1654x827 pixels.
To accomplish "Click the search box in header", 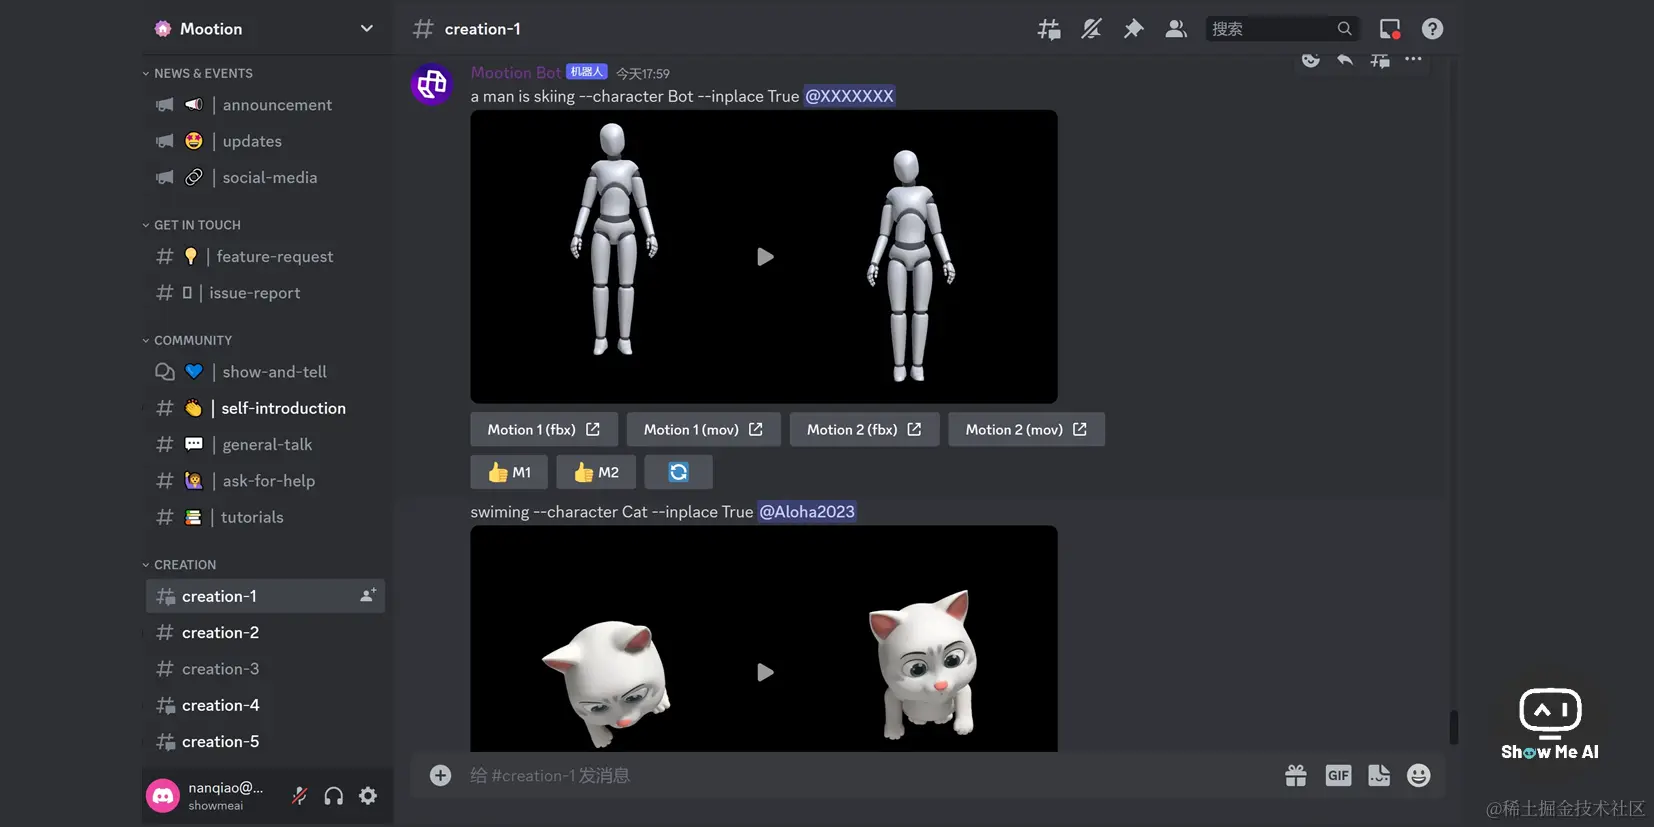I will 1282,29.
